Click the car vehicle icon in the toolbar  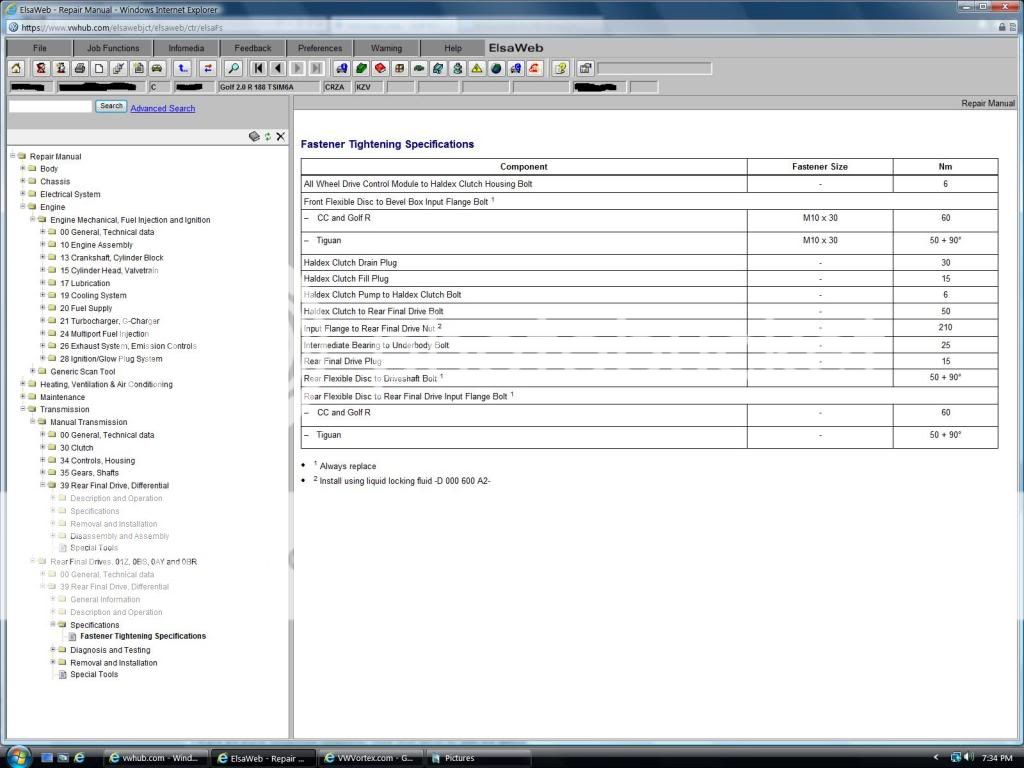click(157, 68)
